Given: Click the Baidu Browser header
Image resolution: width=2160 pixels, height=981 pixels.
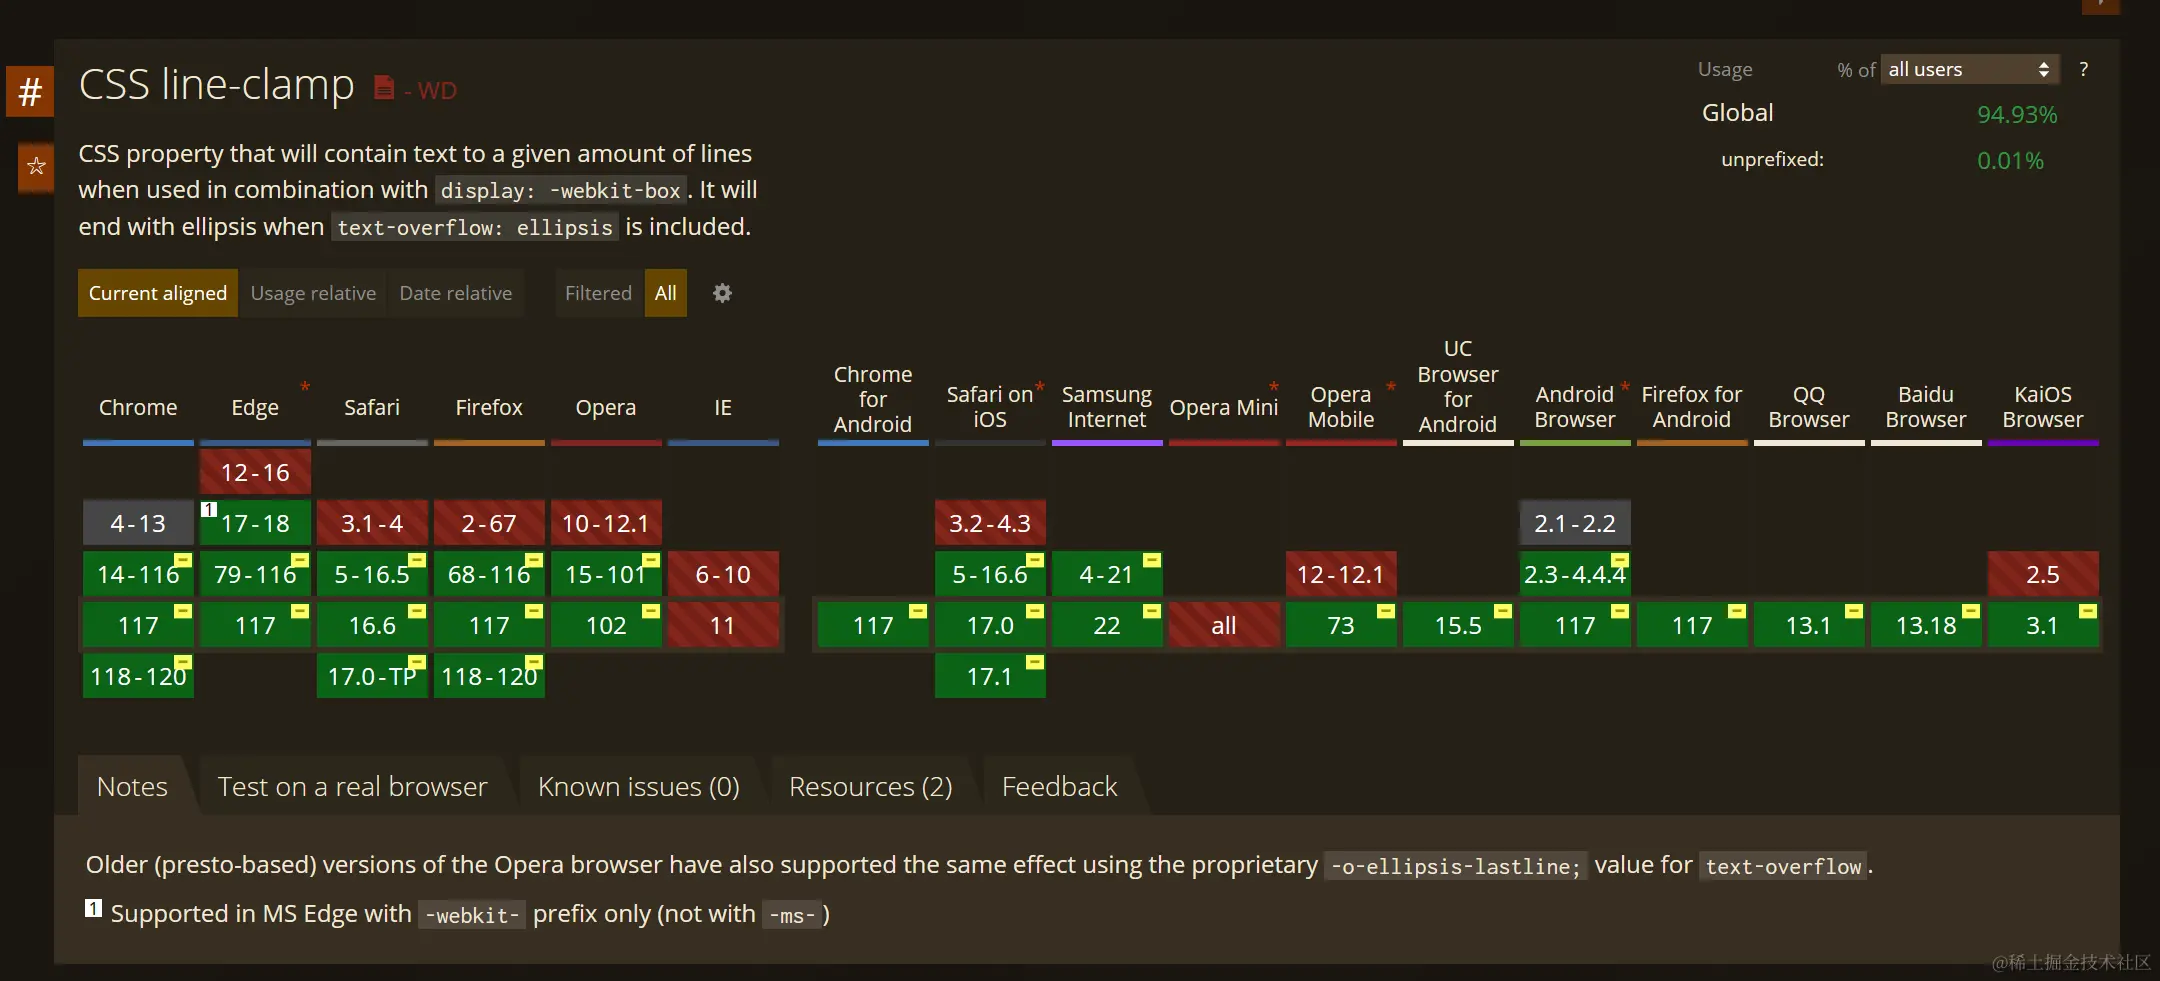Looking at the screenshot, I should point(1926,407).
